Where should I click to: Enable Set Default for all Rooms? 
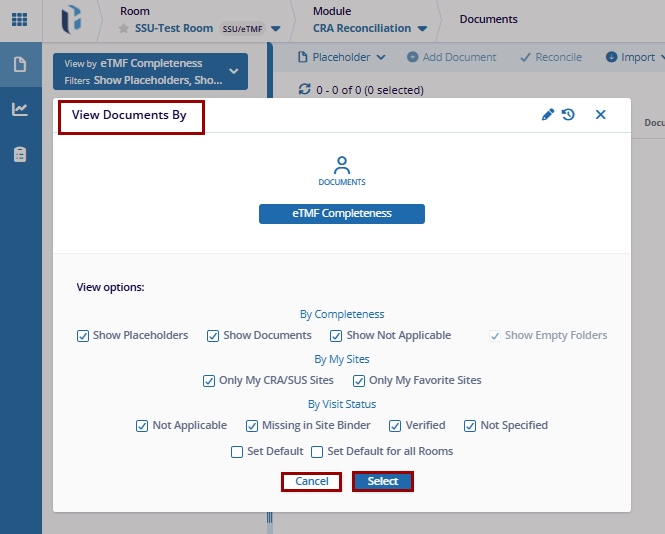(x=317, y=452)
